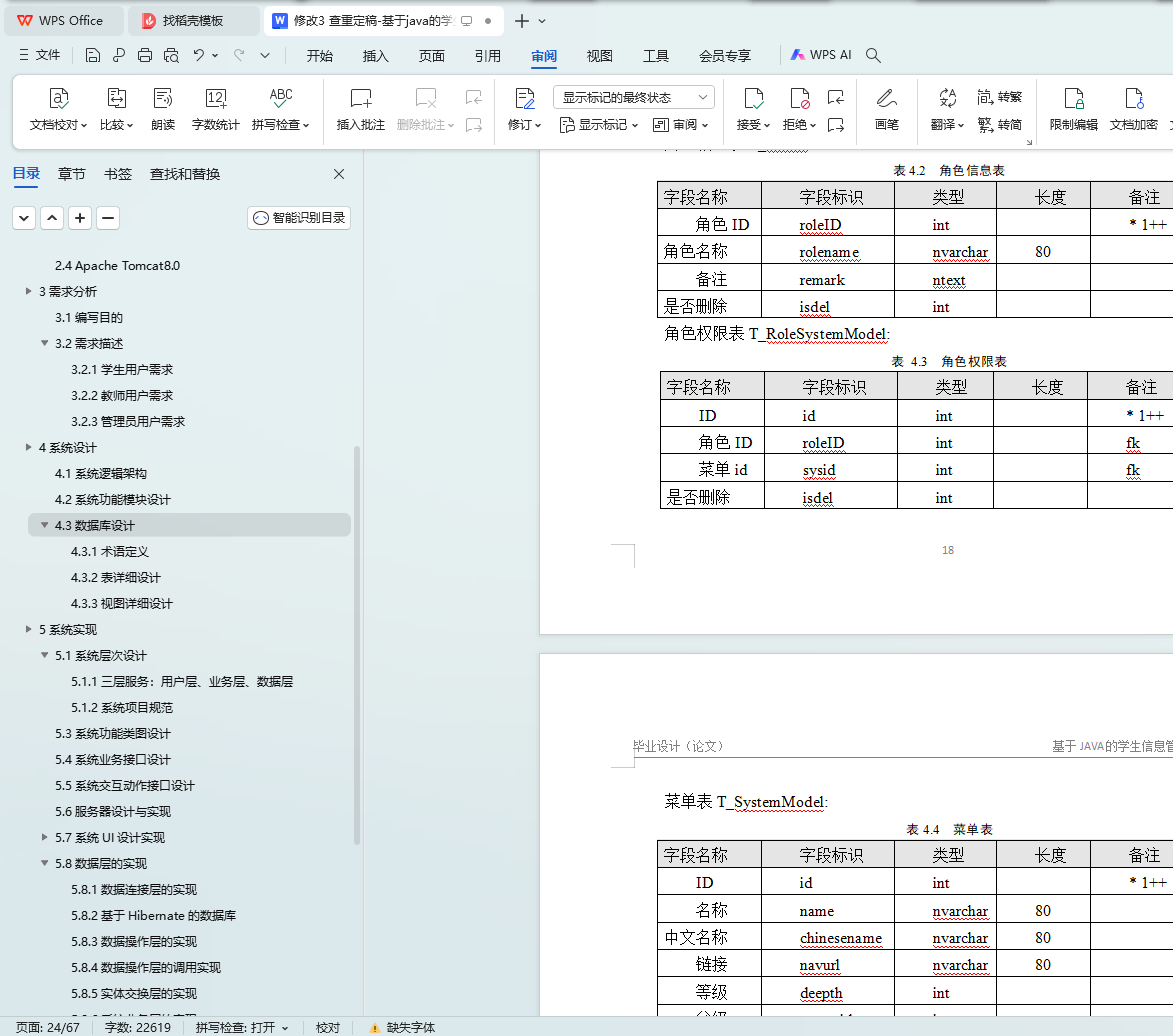Image resolution: width=1173 pixels, height=1036 pixels.
Task: Run 拼写检查 spell check
Action: tap(281, 109)
